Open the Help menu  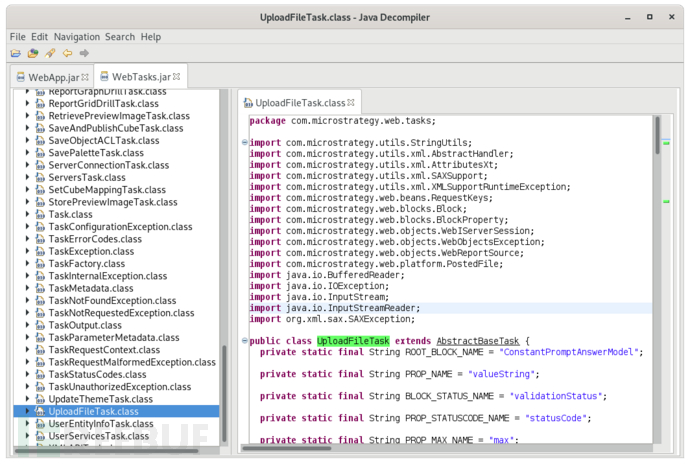[x=150, y=37]
